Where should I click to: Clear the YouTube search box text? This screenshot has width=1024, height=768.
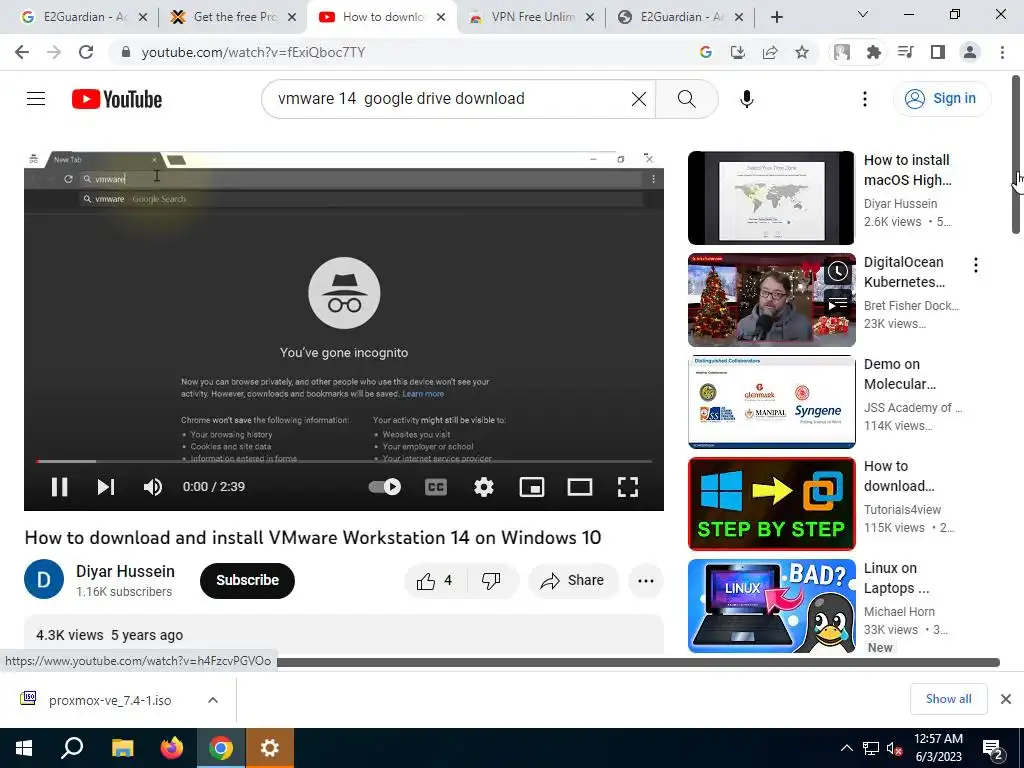[x=639, y=99]
